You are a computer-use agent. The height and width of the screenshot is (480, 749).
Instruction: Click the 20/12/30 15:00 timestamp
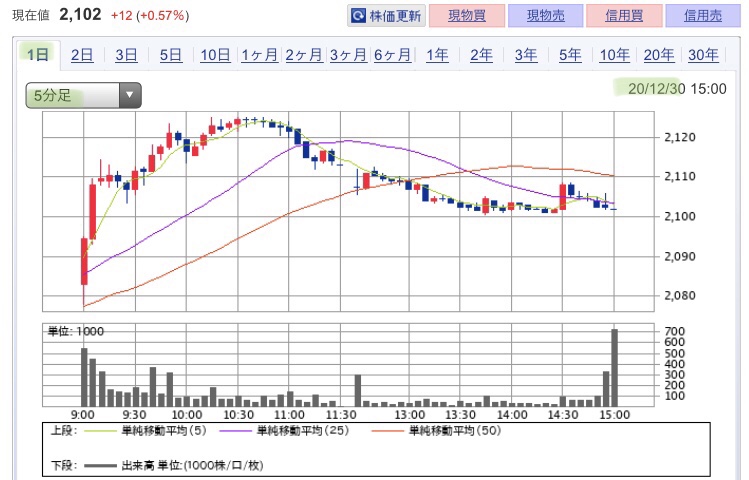pyautogui.click(x=677, y=89)
